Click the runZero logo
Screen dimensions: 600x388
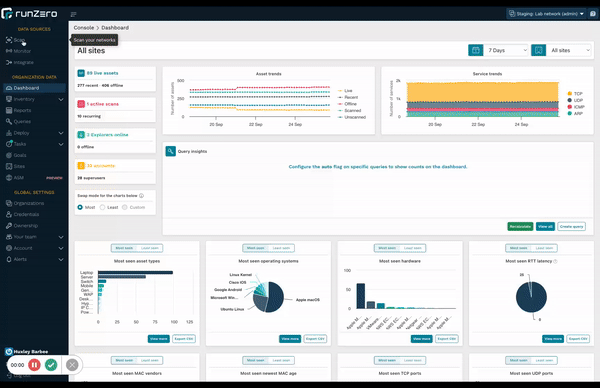coord(29,14)
